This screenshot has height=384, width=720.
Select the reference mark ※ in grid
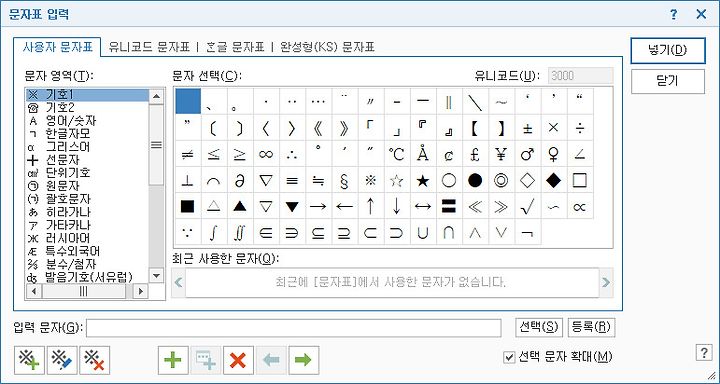coord(370,181)
